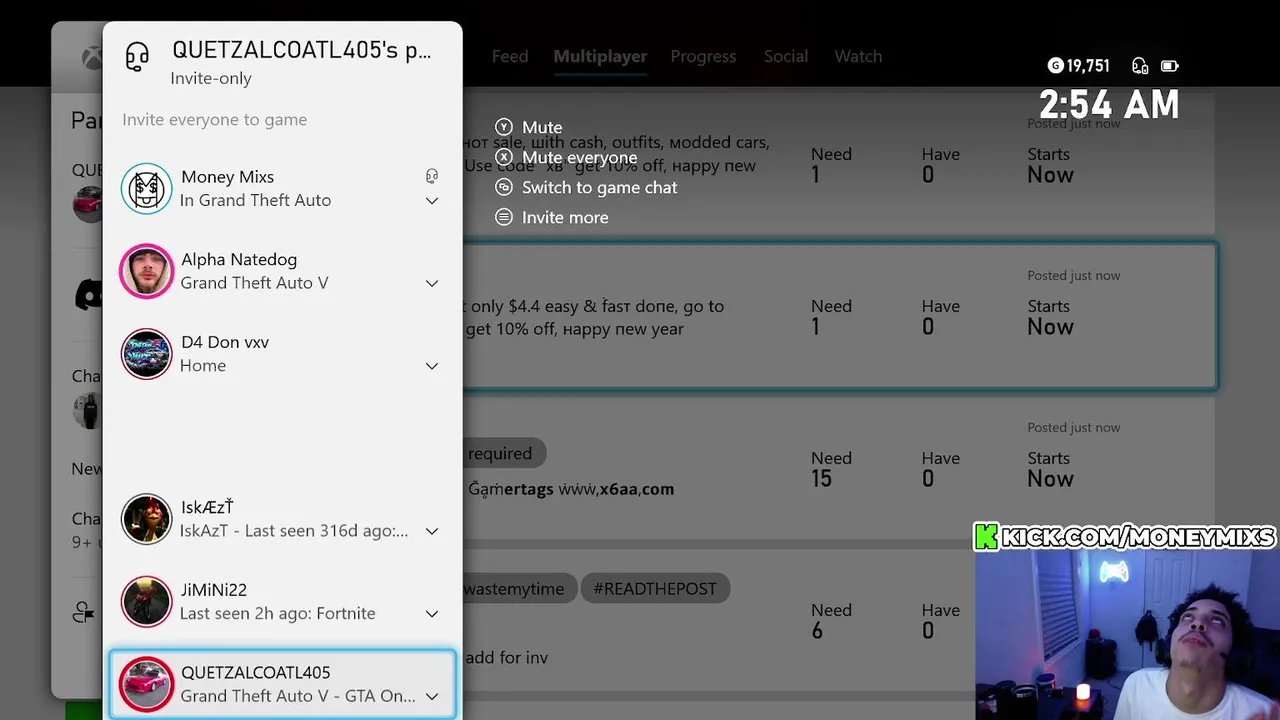Click the Discord icon in left sidebar
This screenshot has height=720, width=1280.
pos(89,294)
